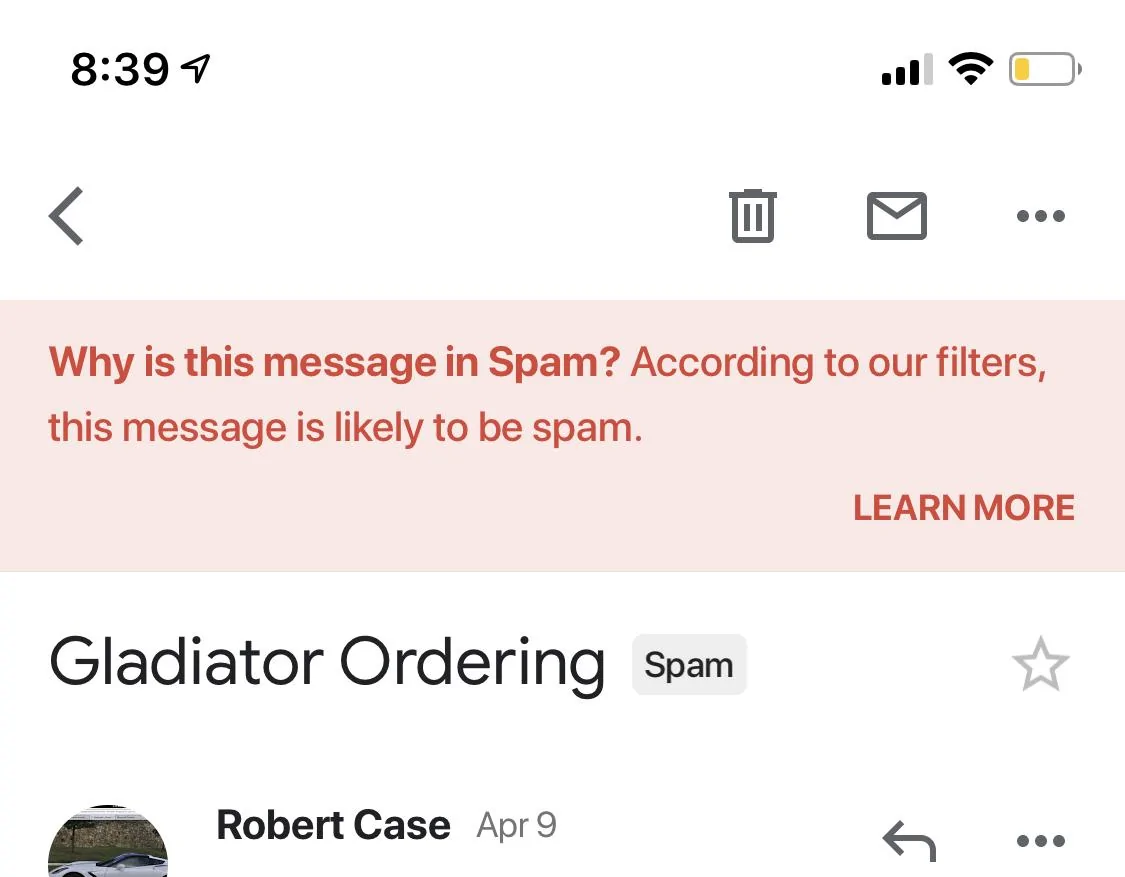Open the more options dots beside reply
The height and width of the screenshot is (877, 1125).
[x=1040, y=840]
